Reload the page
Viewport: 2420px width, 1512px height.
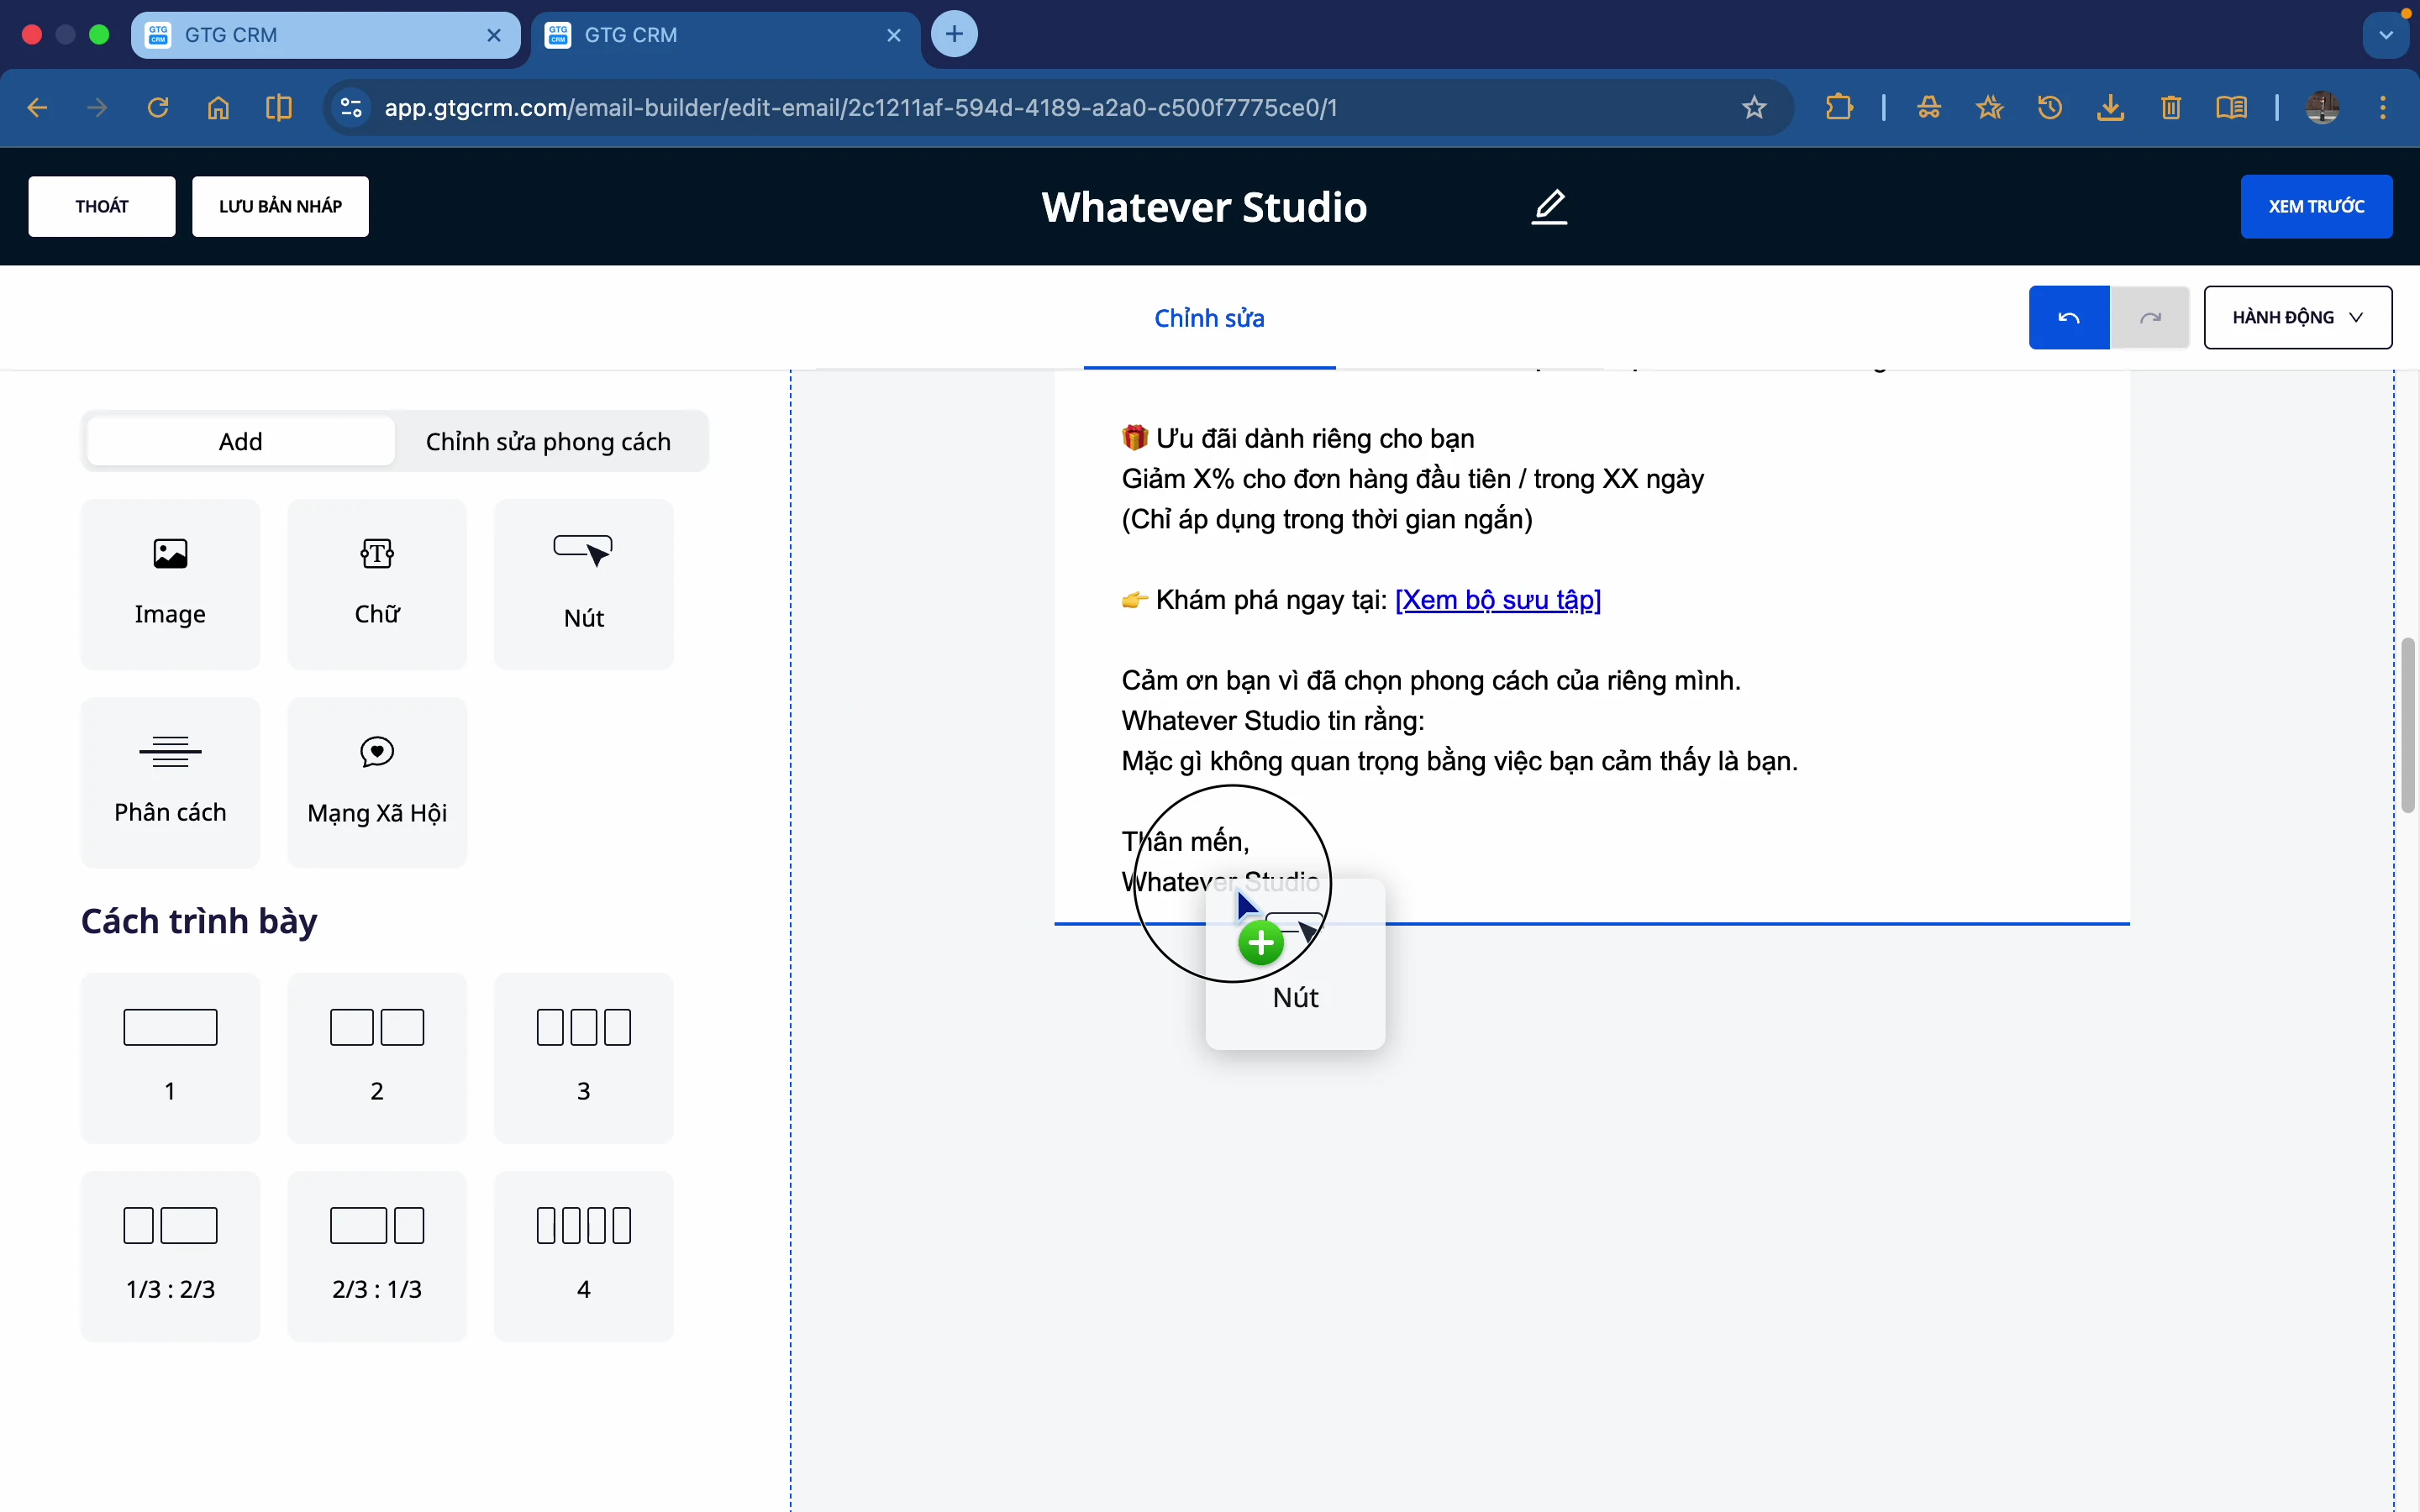(x=157, y=107)
